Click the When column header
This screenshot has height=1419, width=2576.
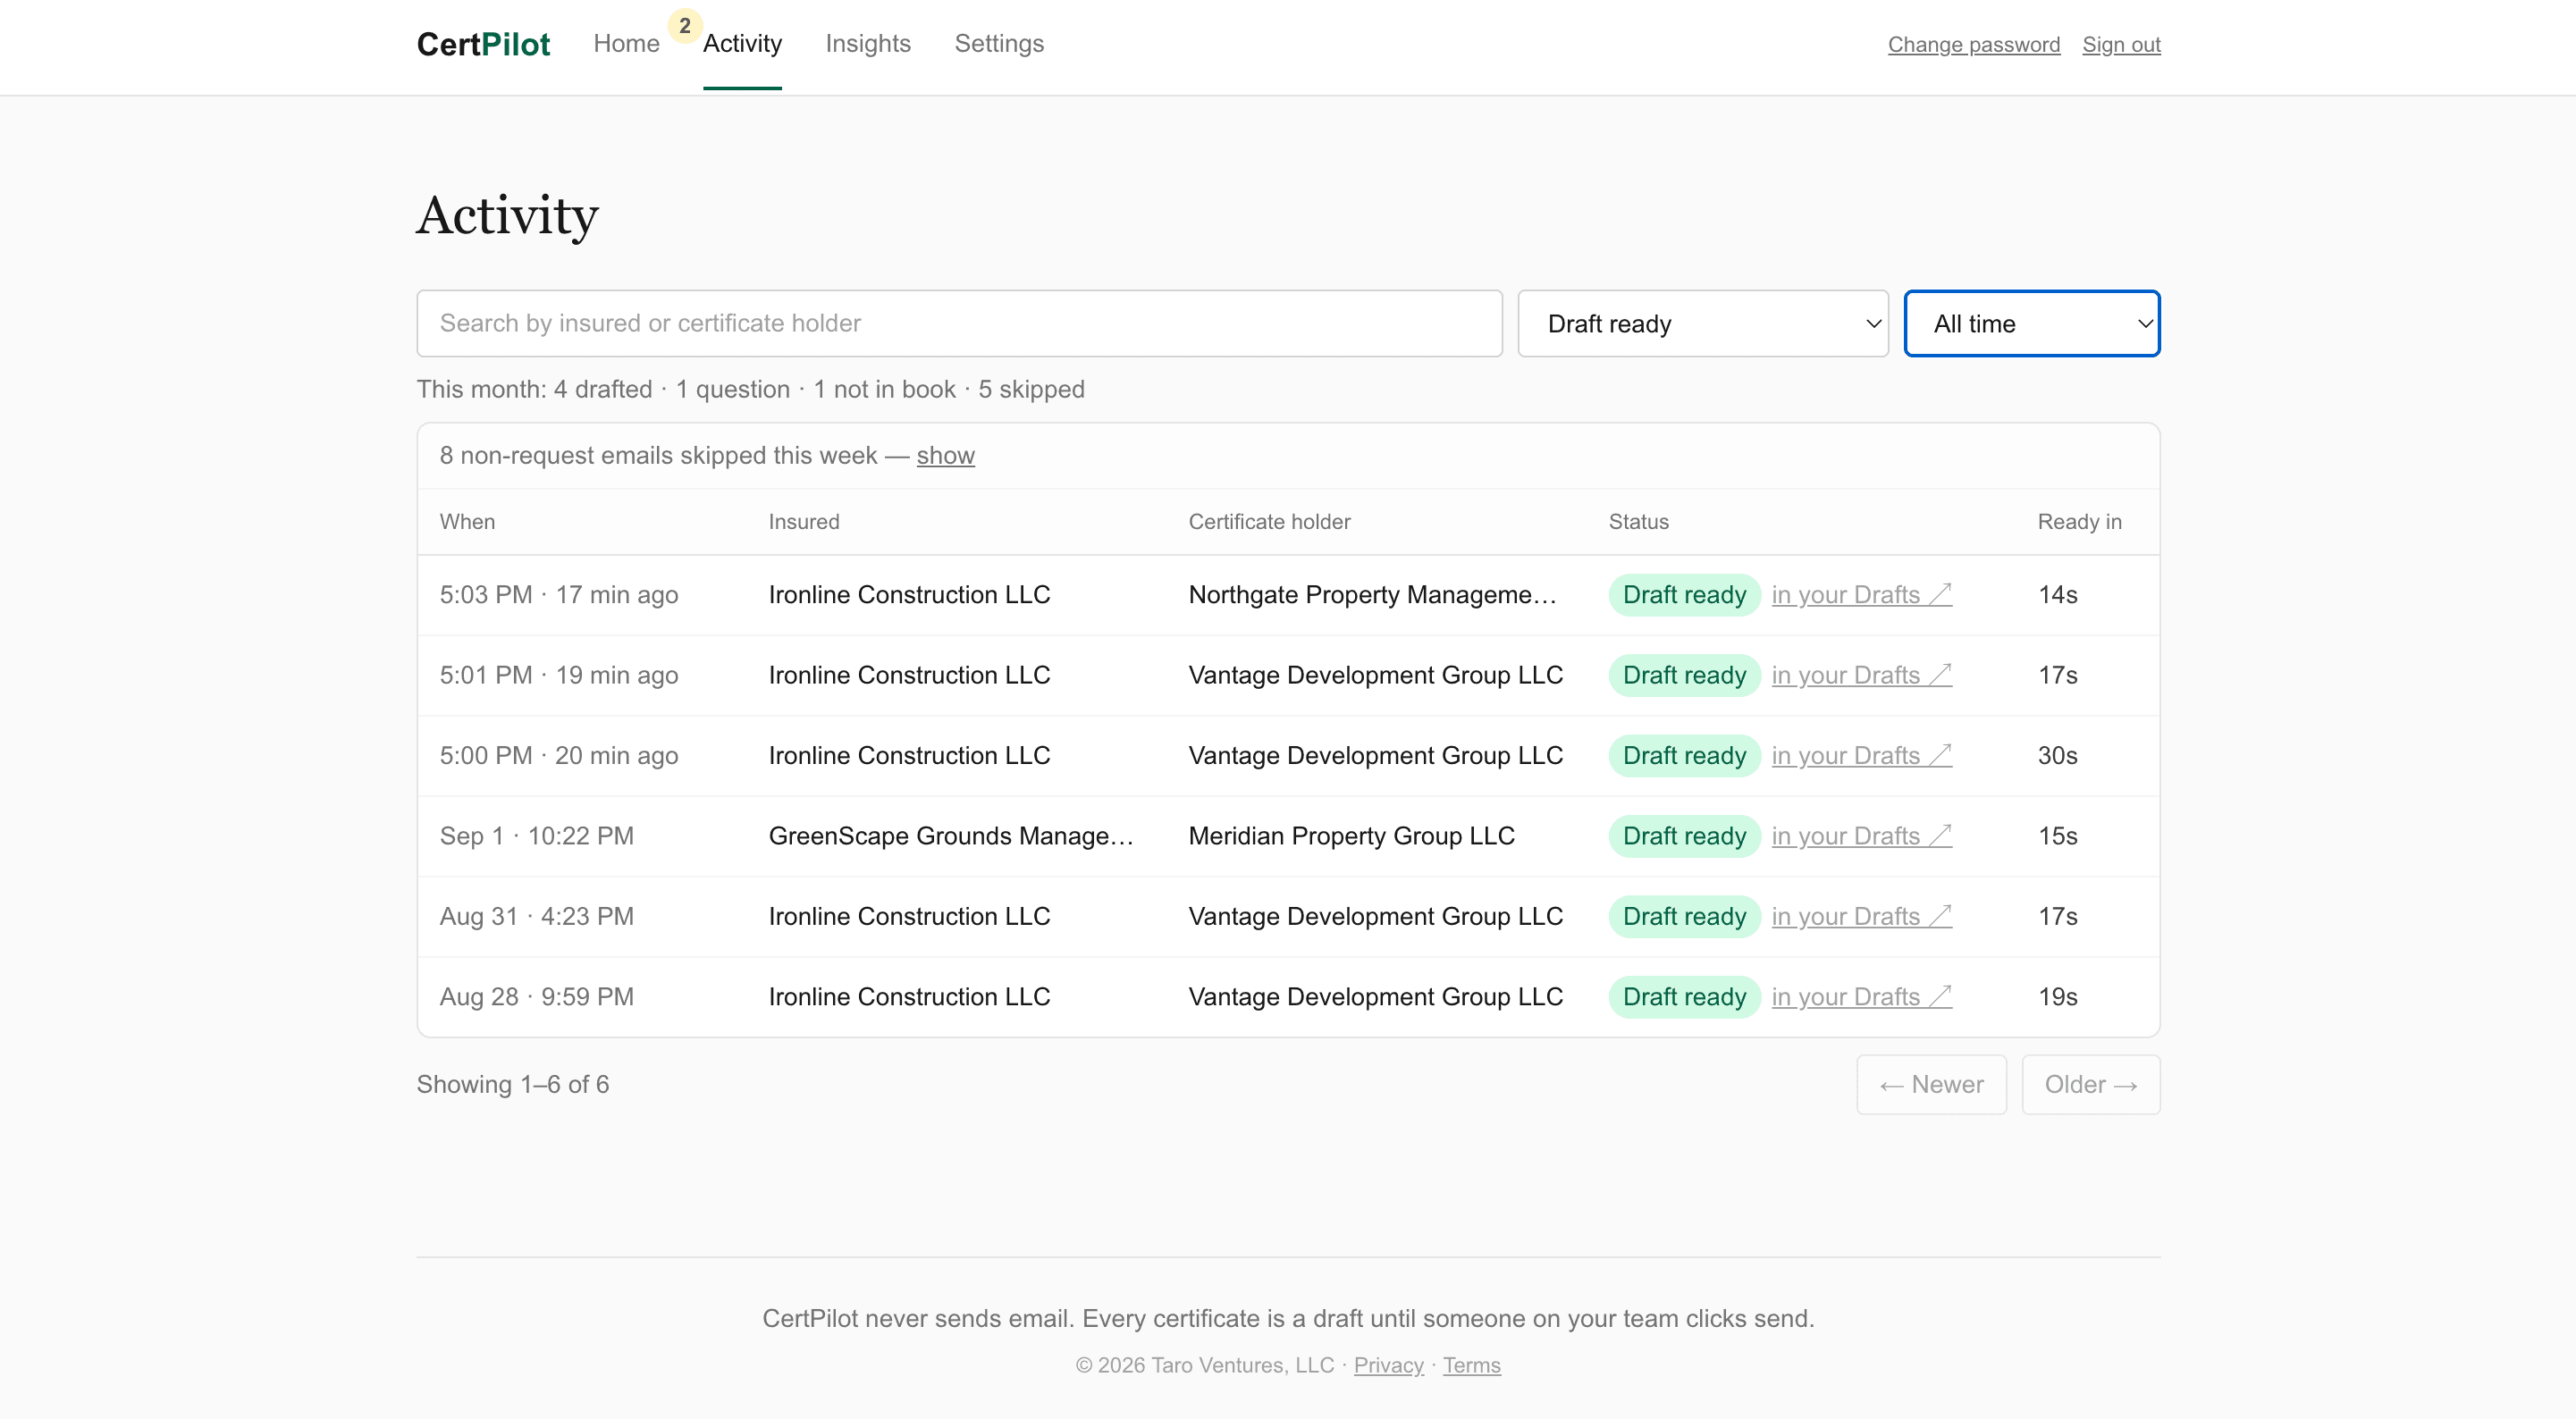point(467,522)
